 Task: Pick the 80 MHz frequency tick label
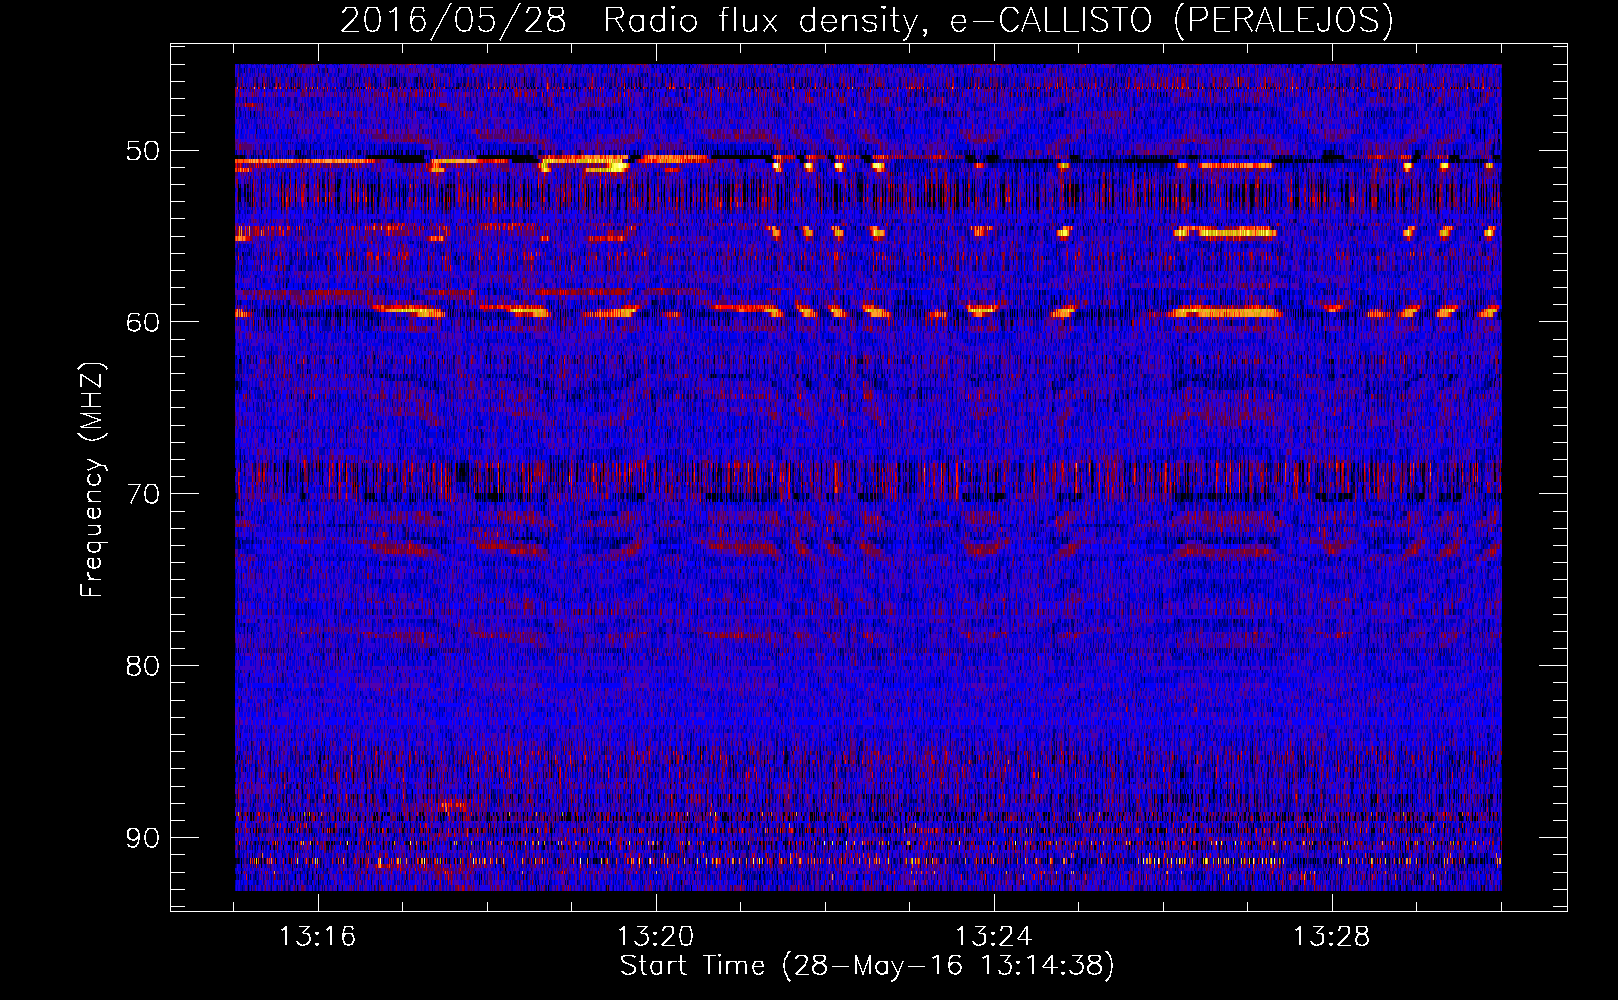(x=142, y=666)
